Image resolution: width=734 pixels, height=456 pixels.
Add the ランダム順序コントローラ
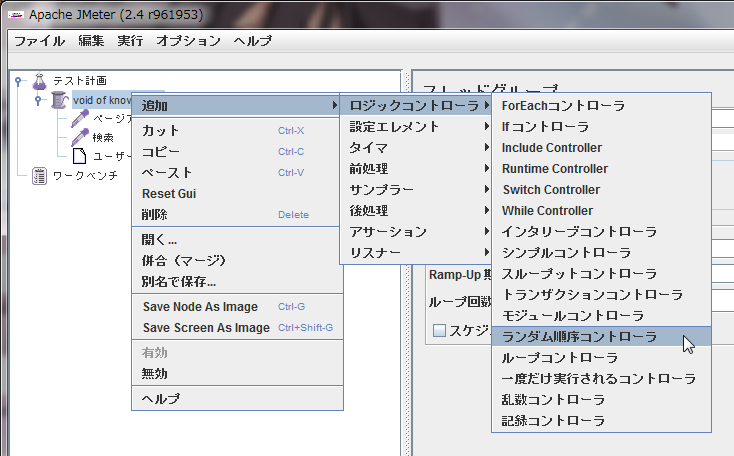(601, 337)
